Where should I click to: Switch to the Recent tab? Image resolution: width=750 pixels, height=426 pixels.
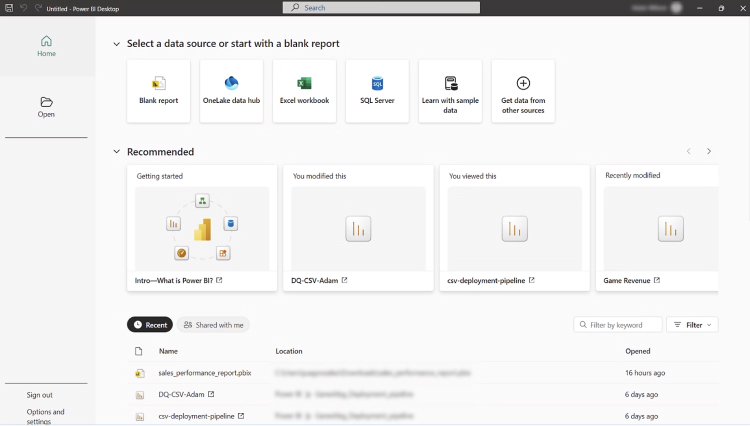[150, 325]
